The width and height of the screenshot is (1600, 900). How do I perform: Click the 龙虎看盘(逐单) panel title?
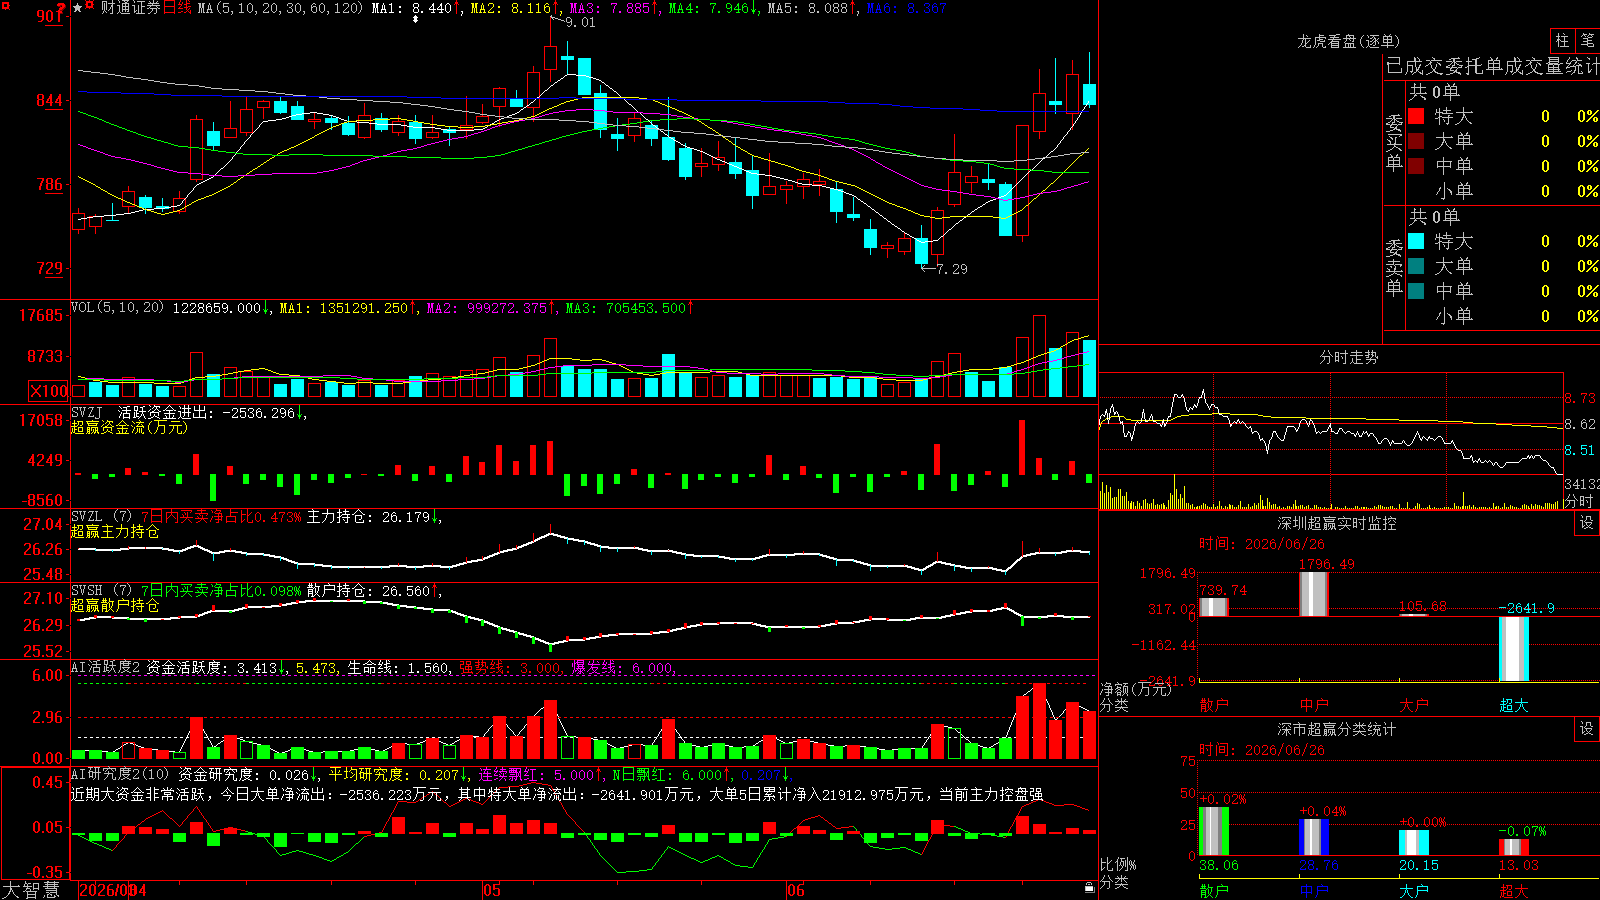click(x=1348, y=41)
